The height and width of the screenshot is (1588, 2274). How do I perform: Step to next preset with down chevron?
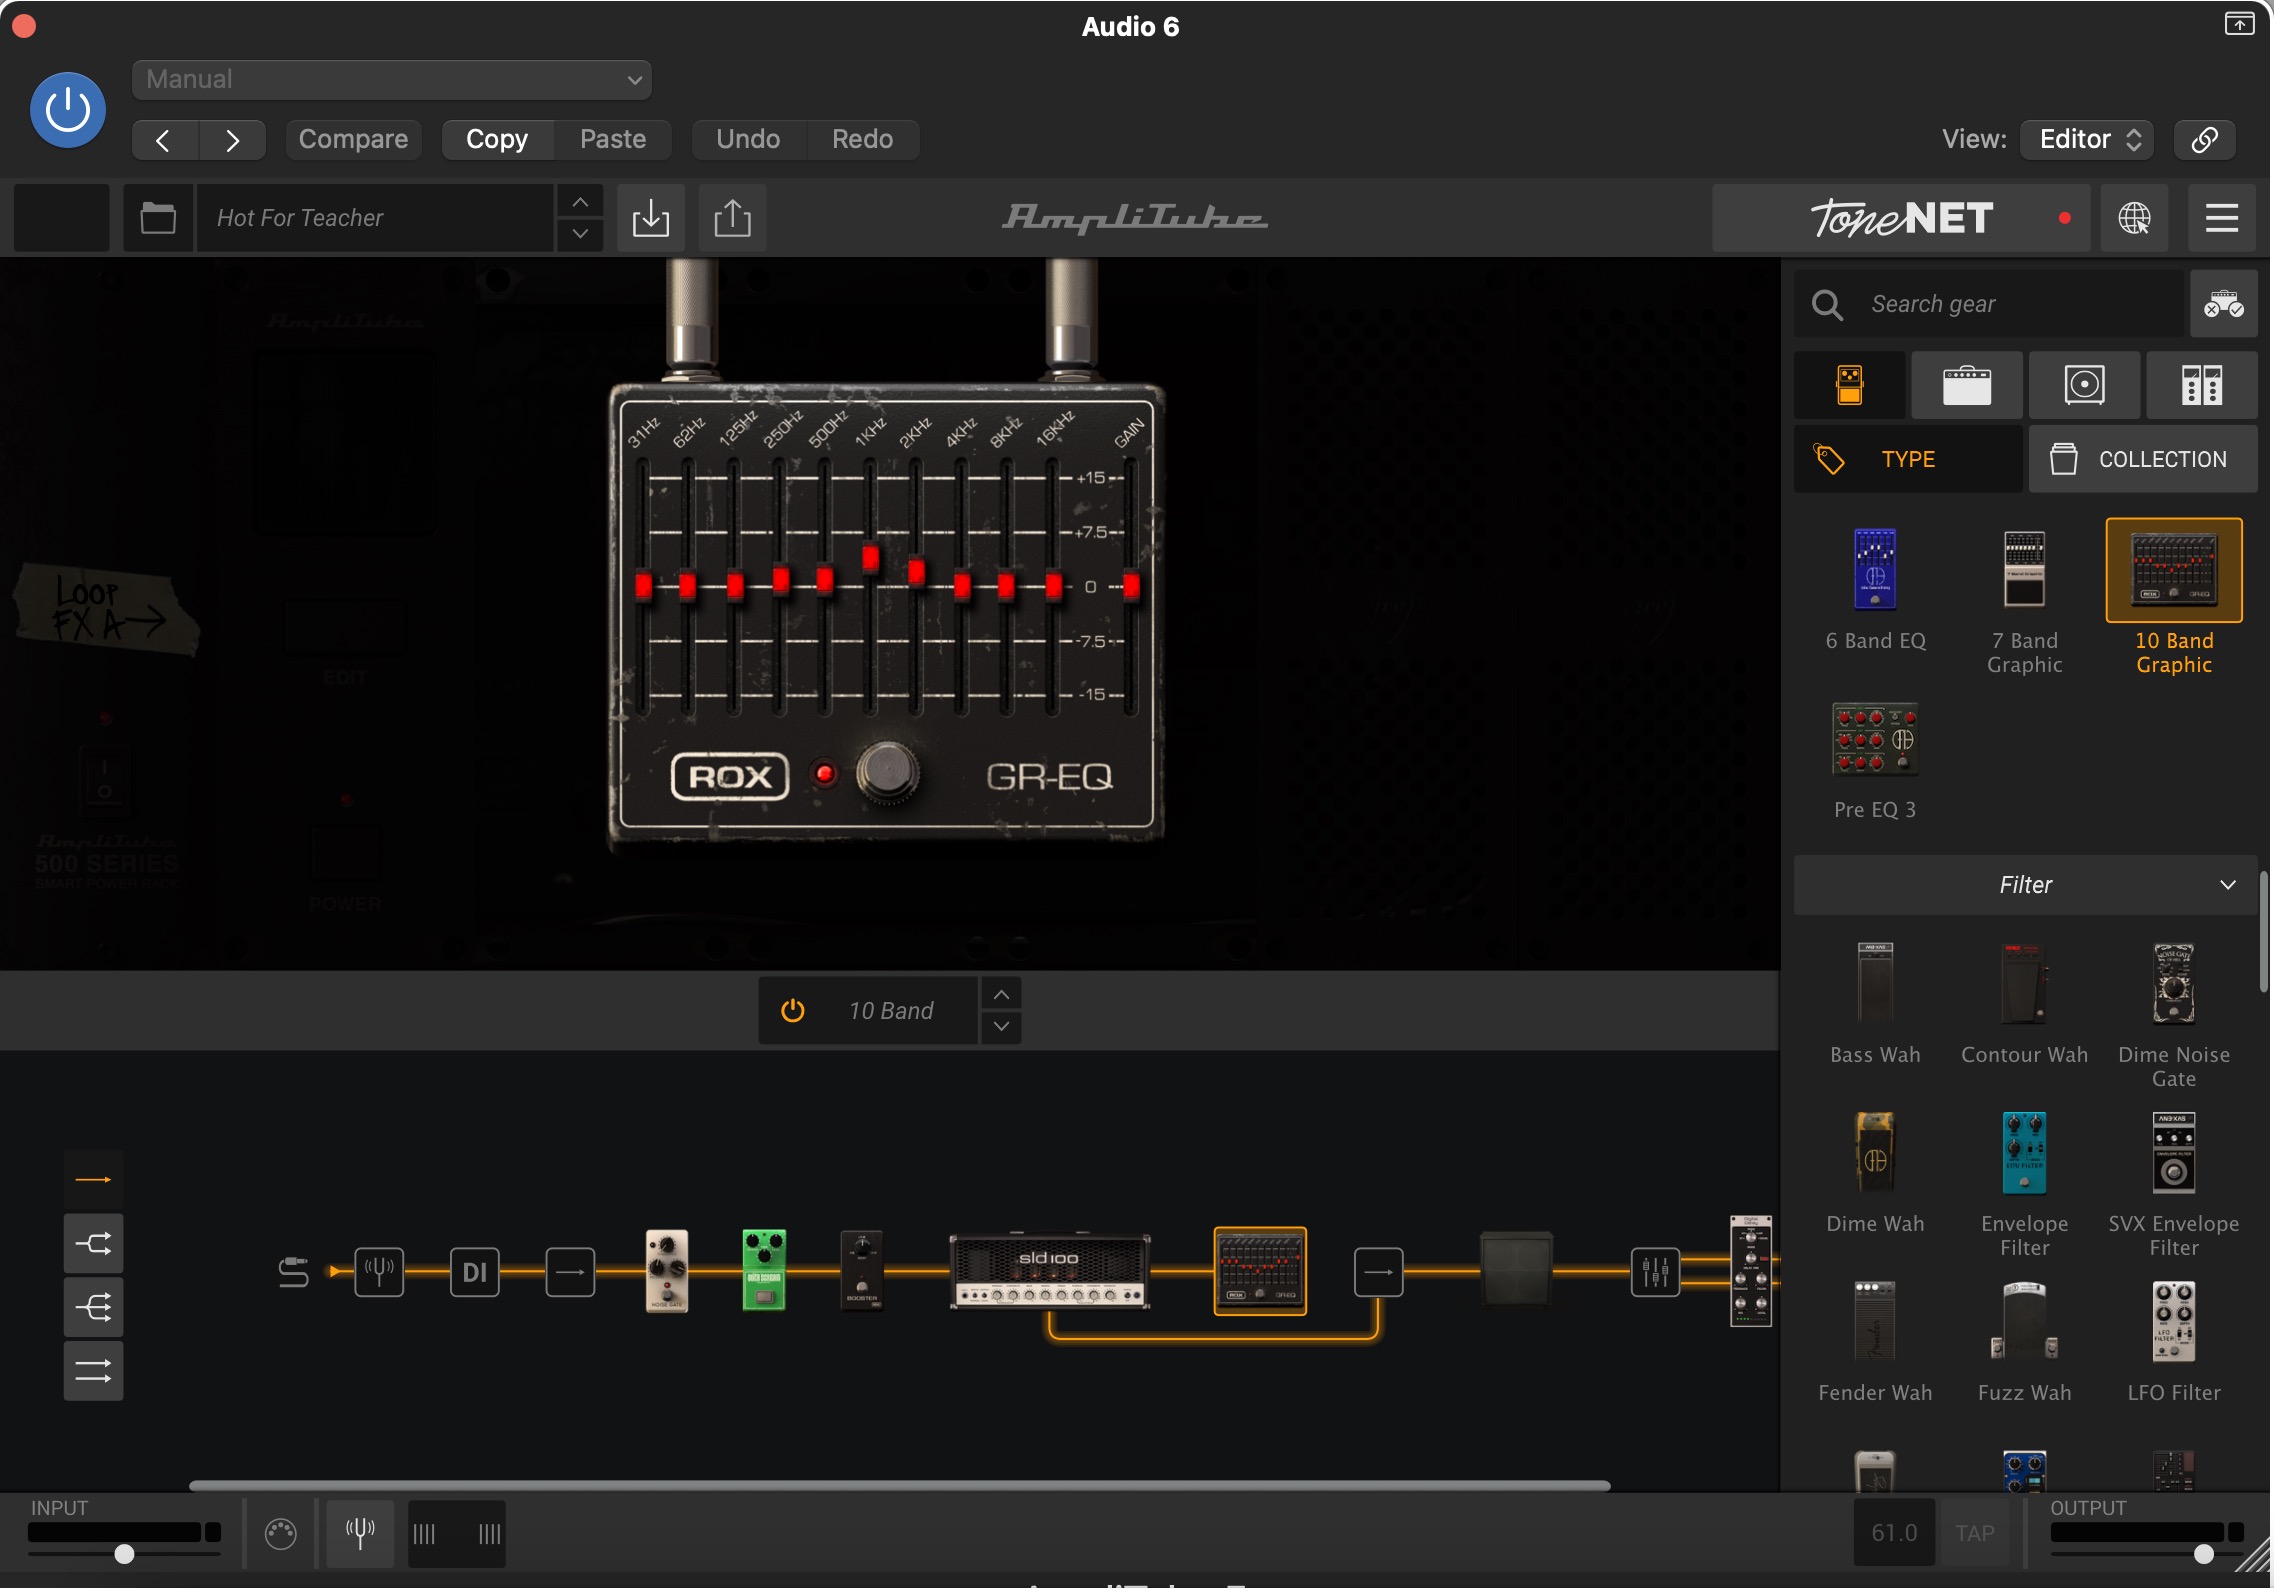tap(580, 234)
